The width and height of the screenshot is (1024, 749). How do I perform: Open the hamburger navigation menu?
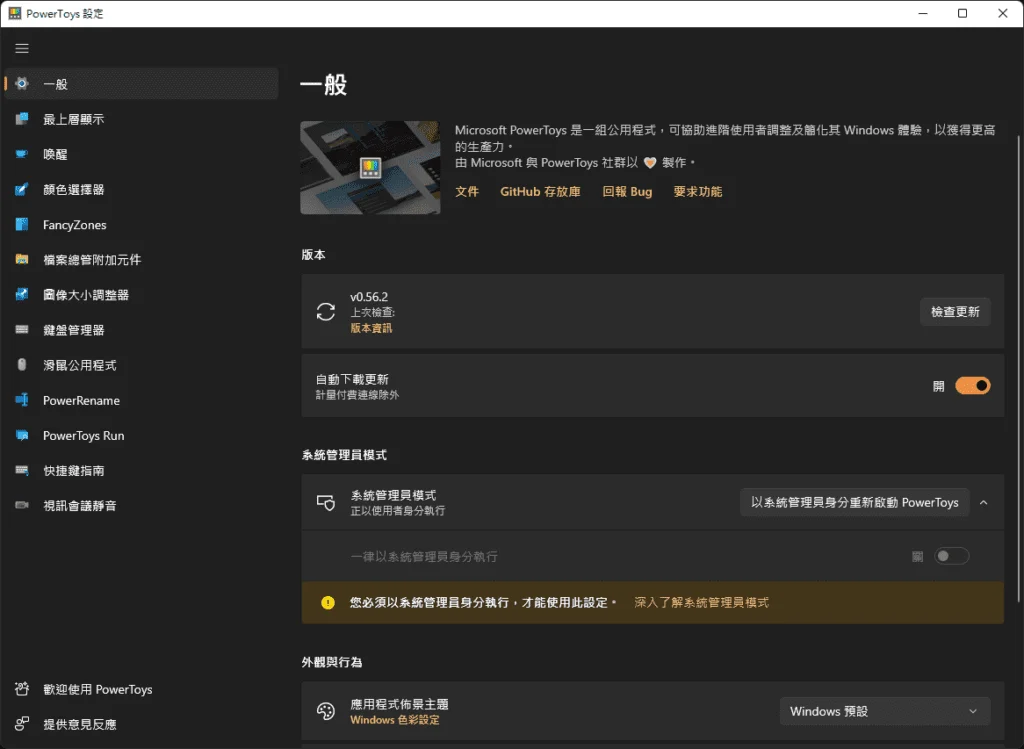pyautogui.click(x=22, y=48)
